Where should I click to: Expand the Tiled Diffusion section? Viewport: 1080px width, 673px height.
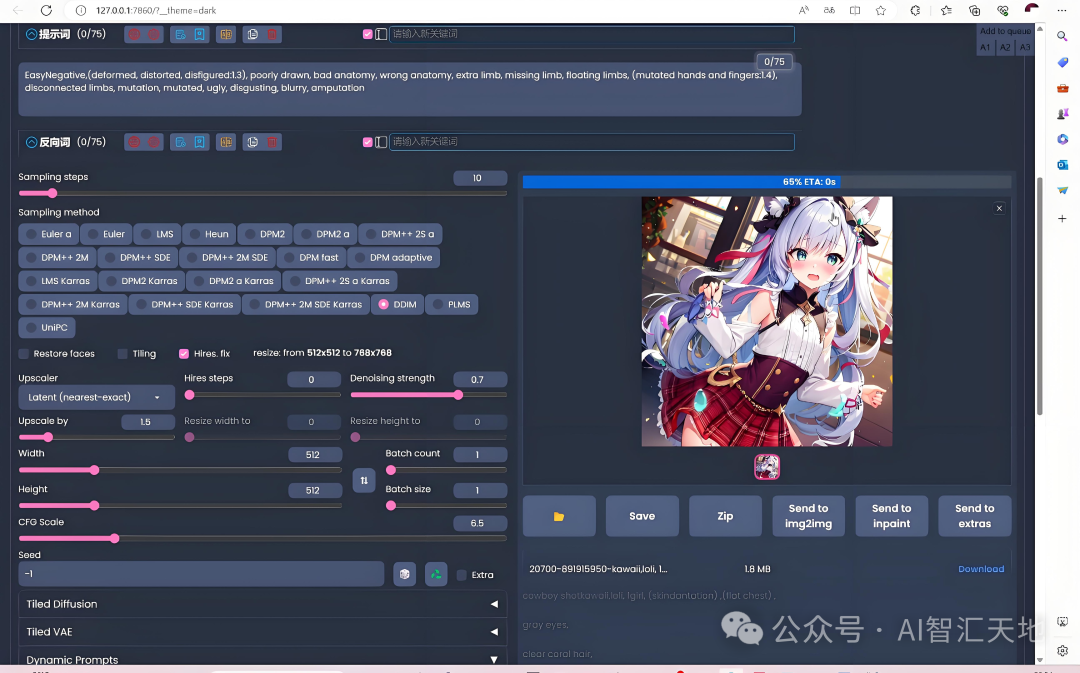pos(262,604)
